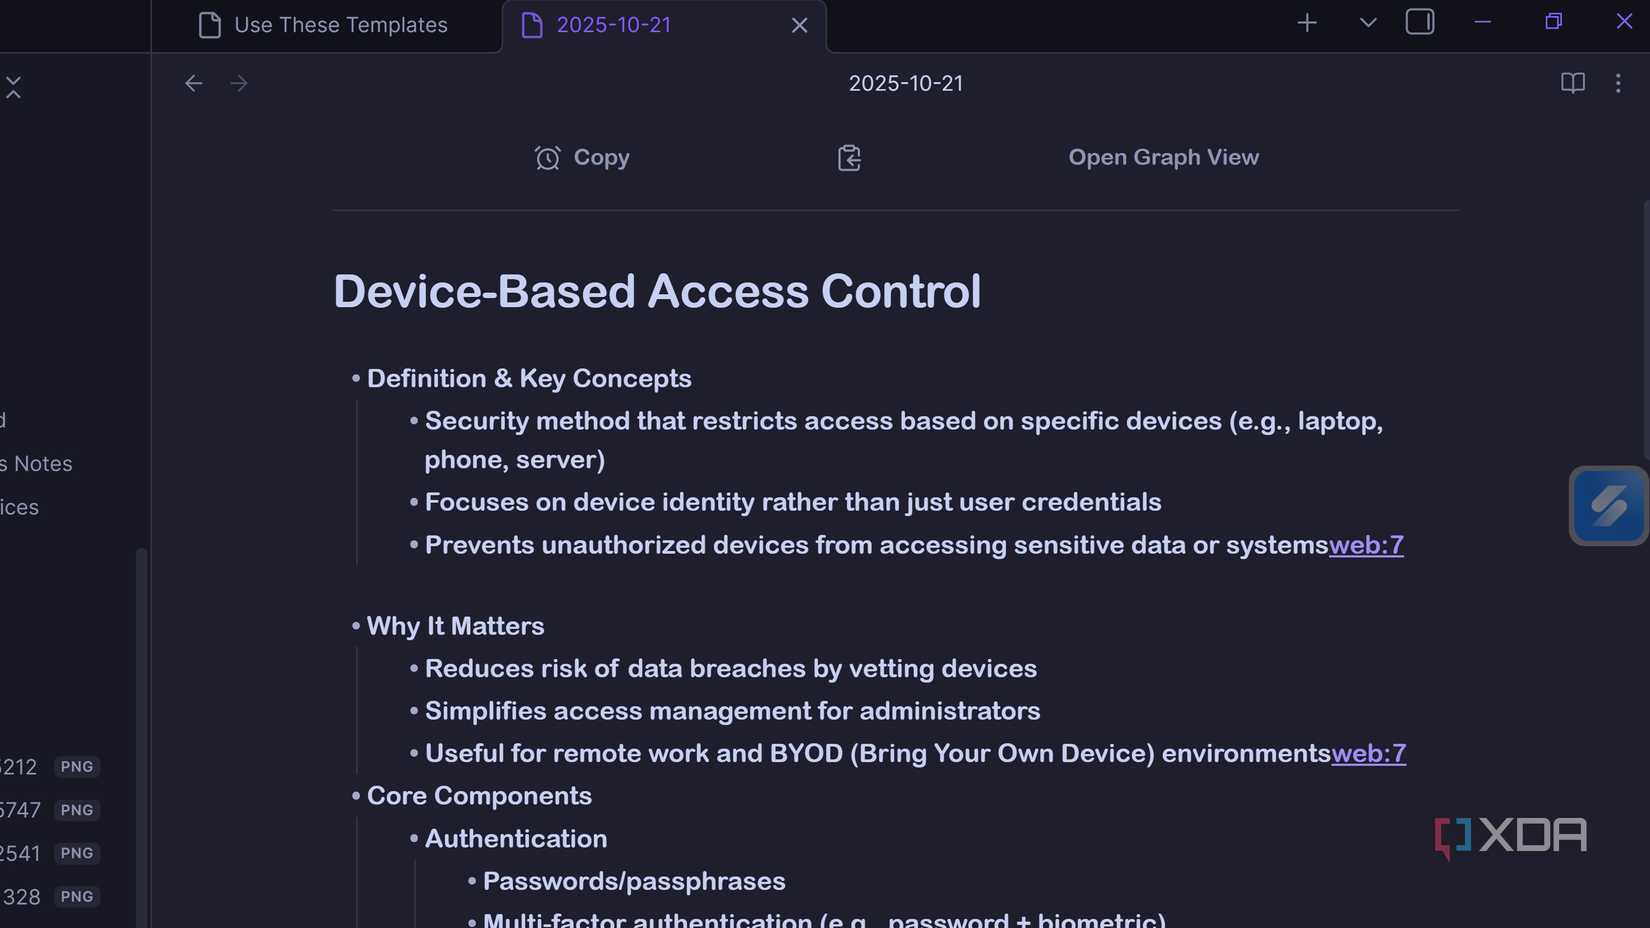Collapse the "Definition & Key Concepts" bullet
This screenshot has height=928, width=1650.
(x=356, y=379)
